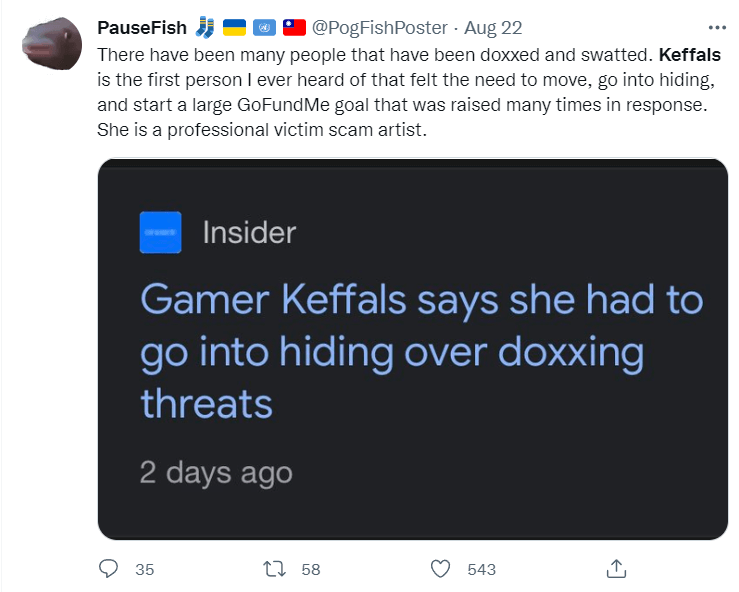Click the Gamer Keffals headline text
The width and height of the screenshot is (739, 592).
[422, 351]
